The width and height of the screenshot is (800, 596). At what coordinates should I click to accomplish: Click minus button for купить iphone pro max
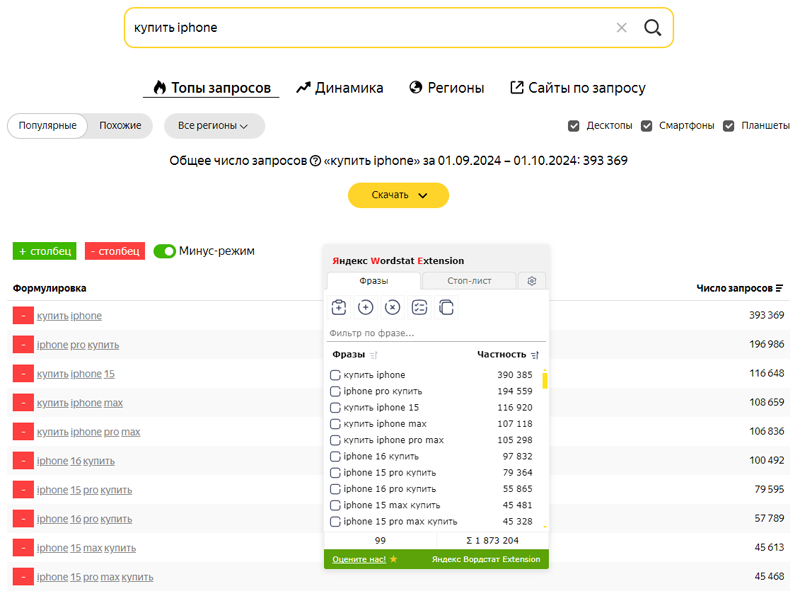pos(23,432)
